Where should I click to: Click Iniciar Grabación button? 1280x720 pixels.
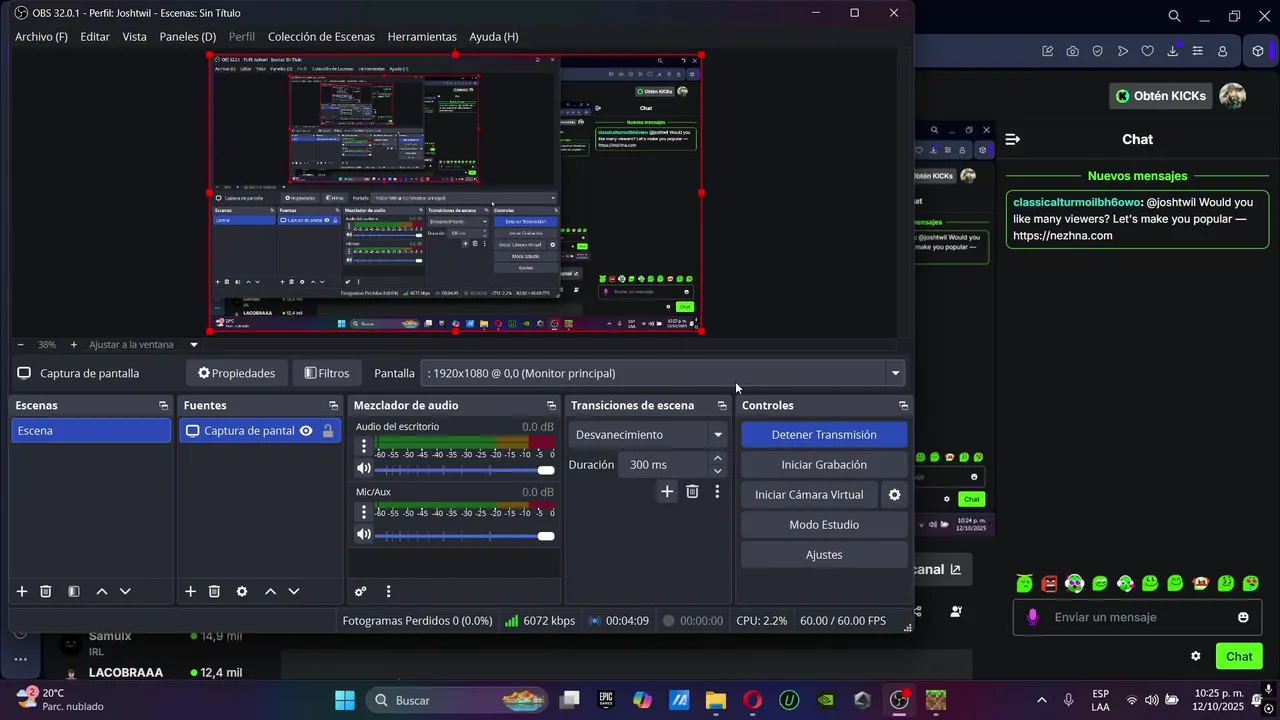pyautogui.click(x=824, y=465)
